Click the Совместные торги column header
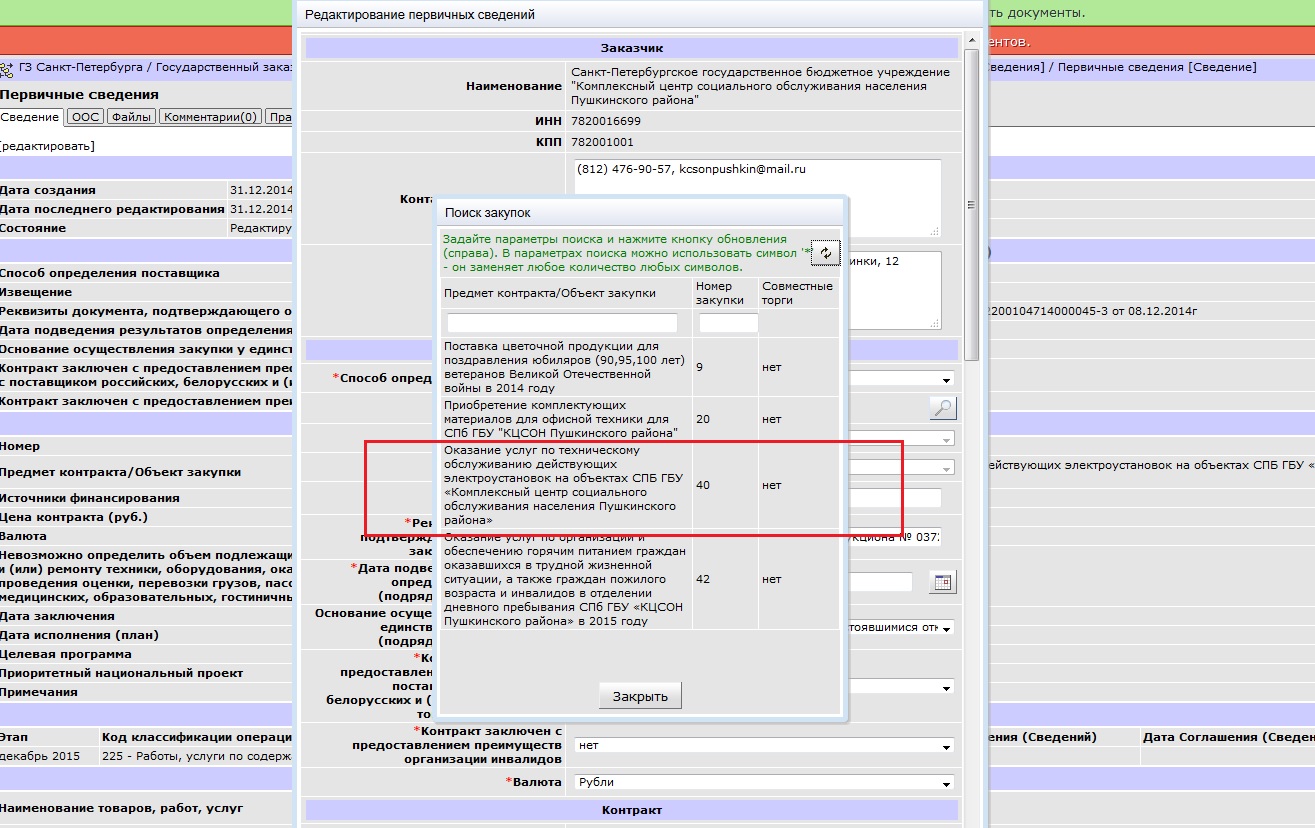This screenshot has height=828, width=1315. 797,293
